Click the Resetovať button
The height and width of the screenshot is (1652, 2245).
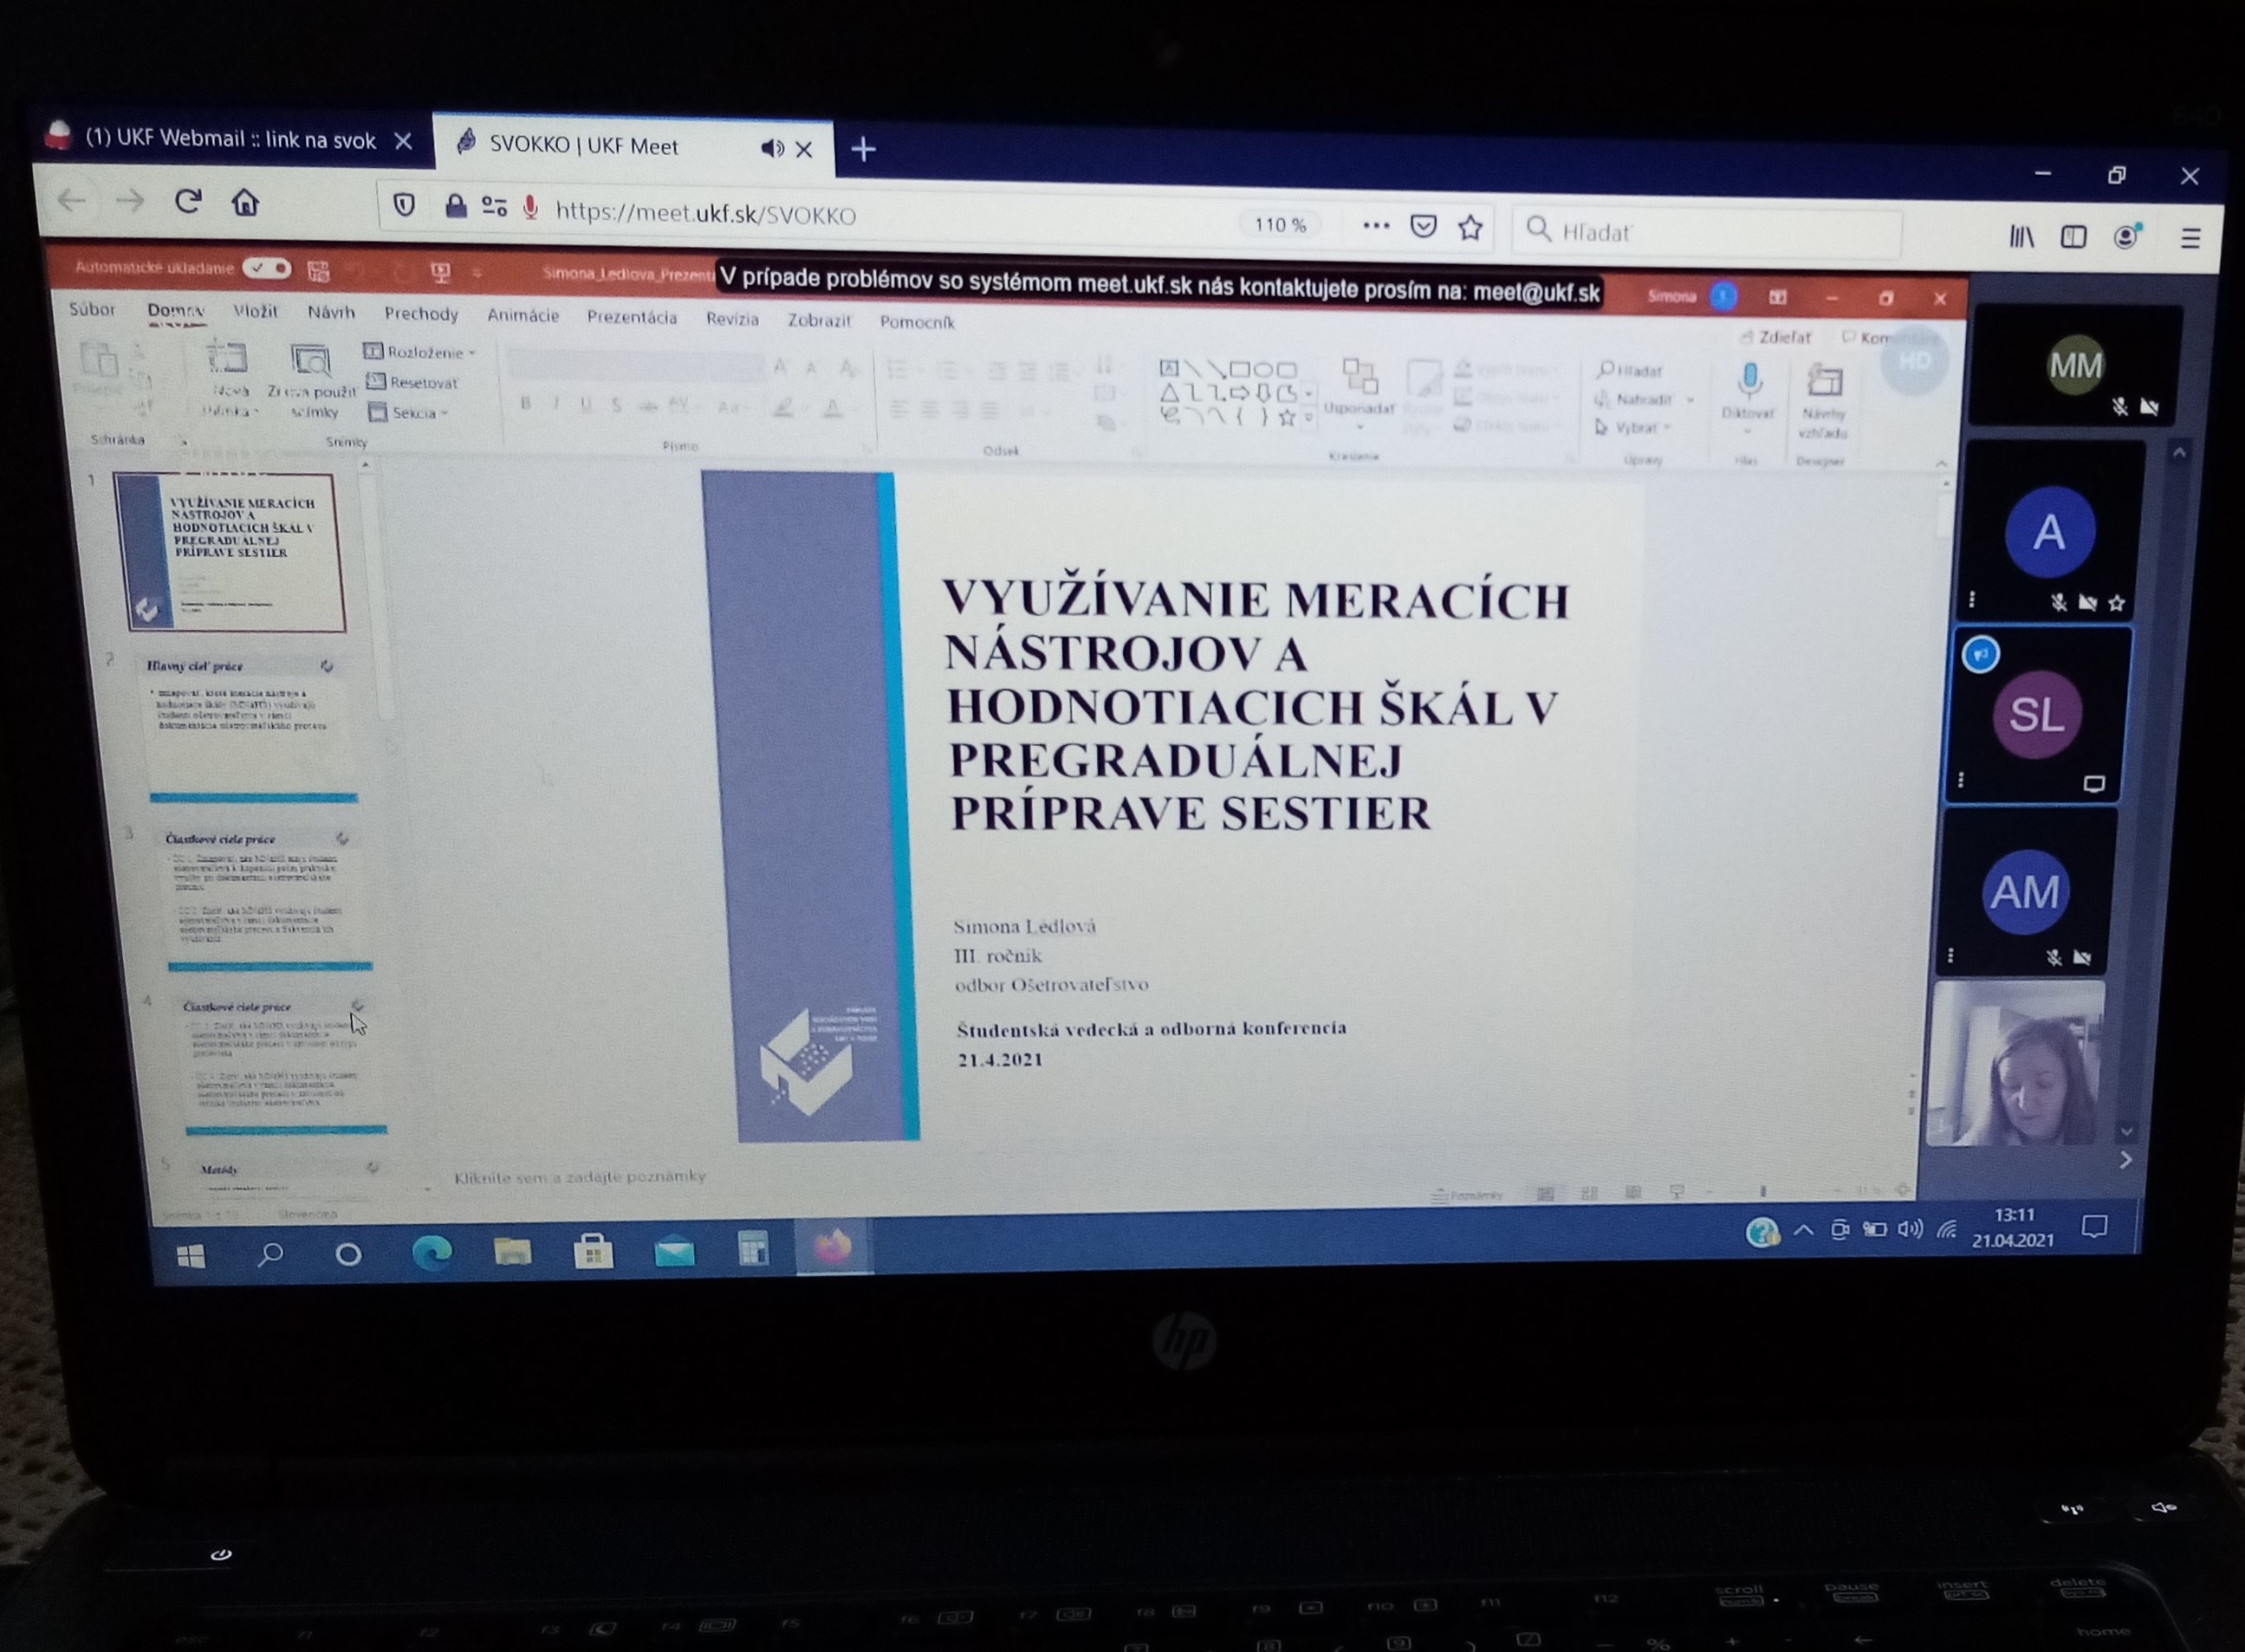[411, 382]
